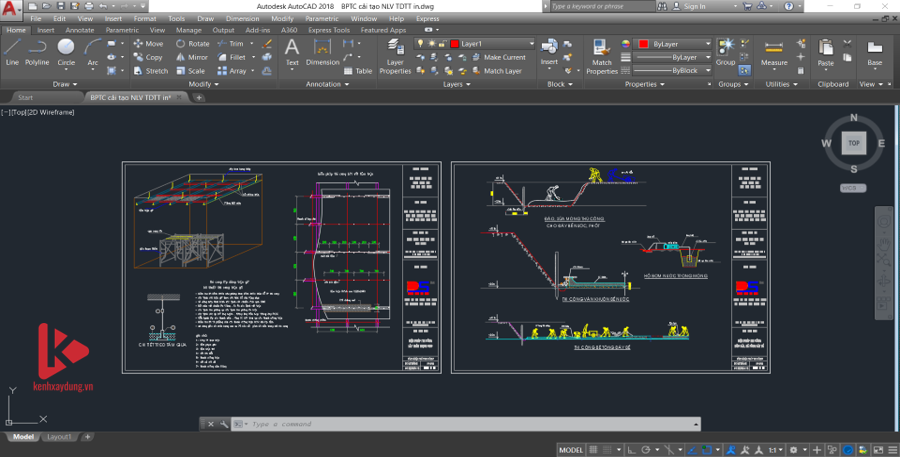Select the Polyline tool

37,51
